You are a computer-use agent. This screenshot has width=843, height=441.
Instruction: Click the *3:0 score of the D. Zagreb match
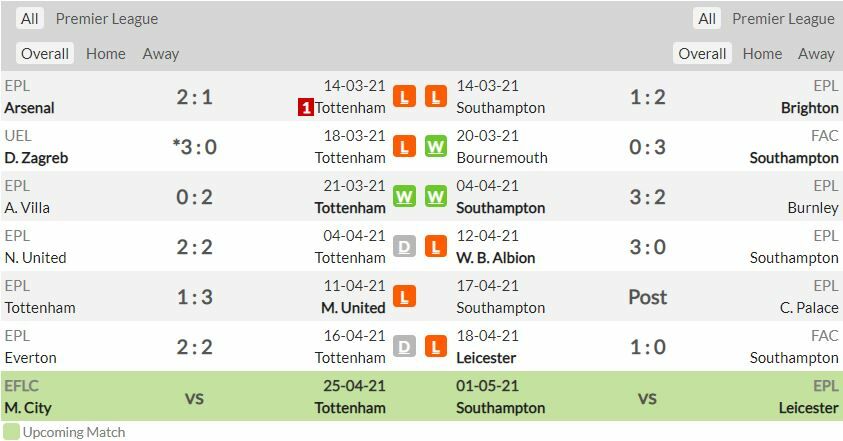[x=194, y=147]
